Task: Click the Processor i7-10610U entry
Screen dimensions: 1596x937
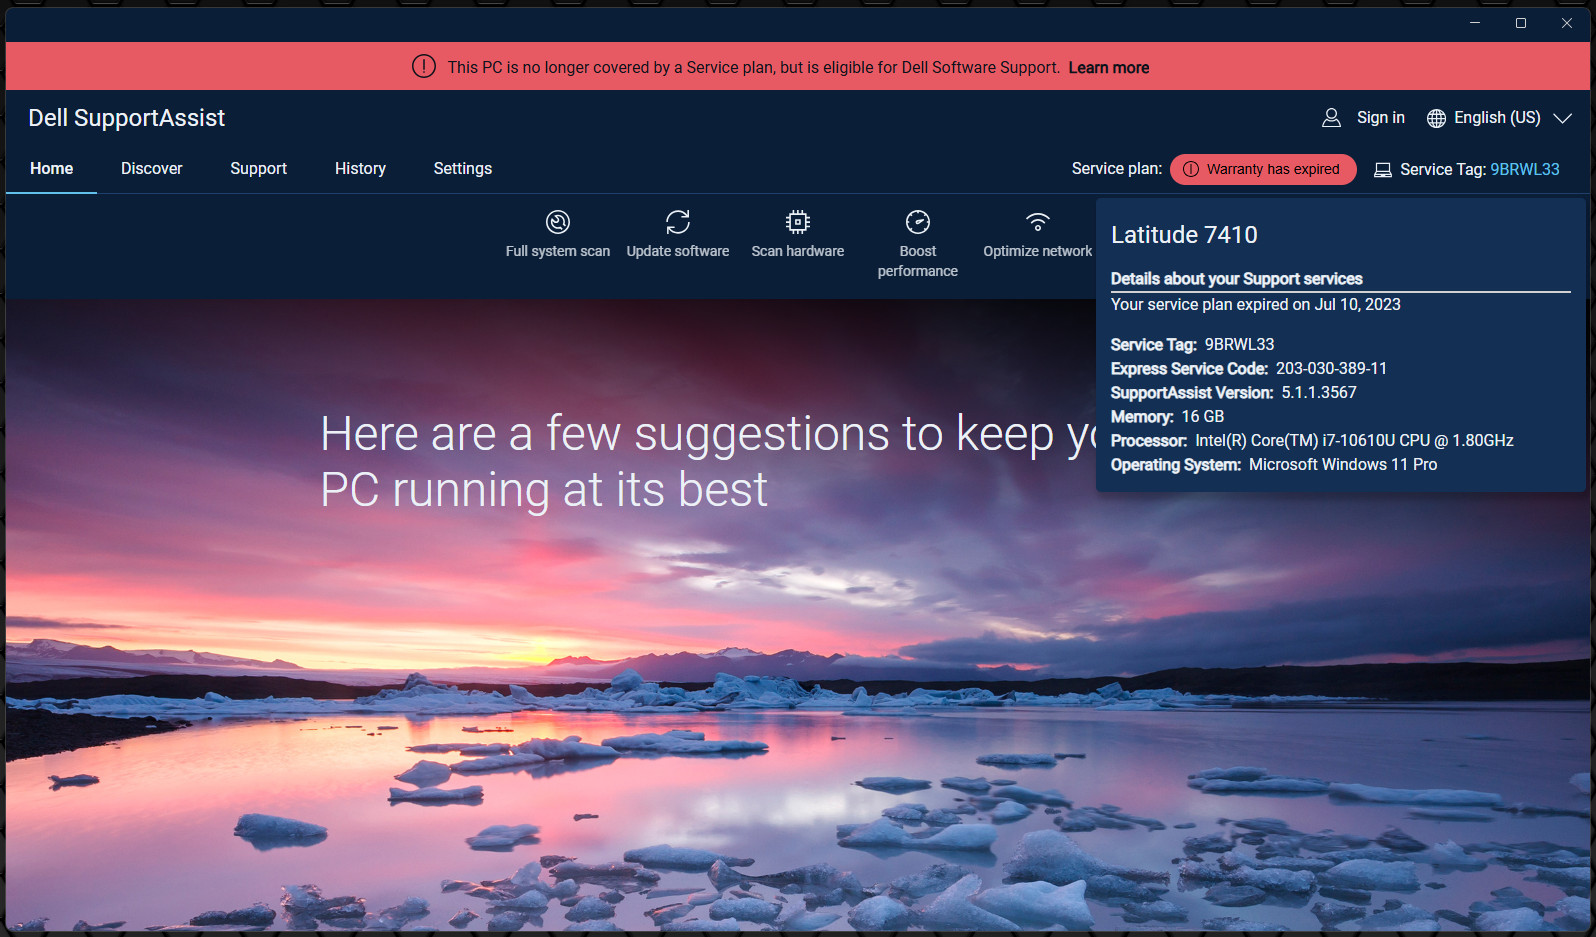Action: coord(1312,441)
